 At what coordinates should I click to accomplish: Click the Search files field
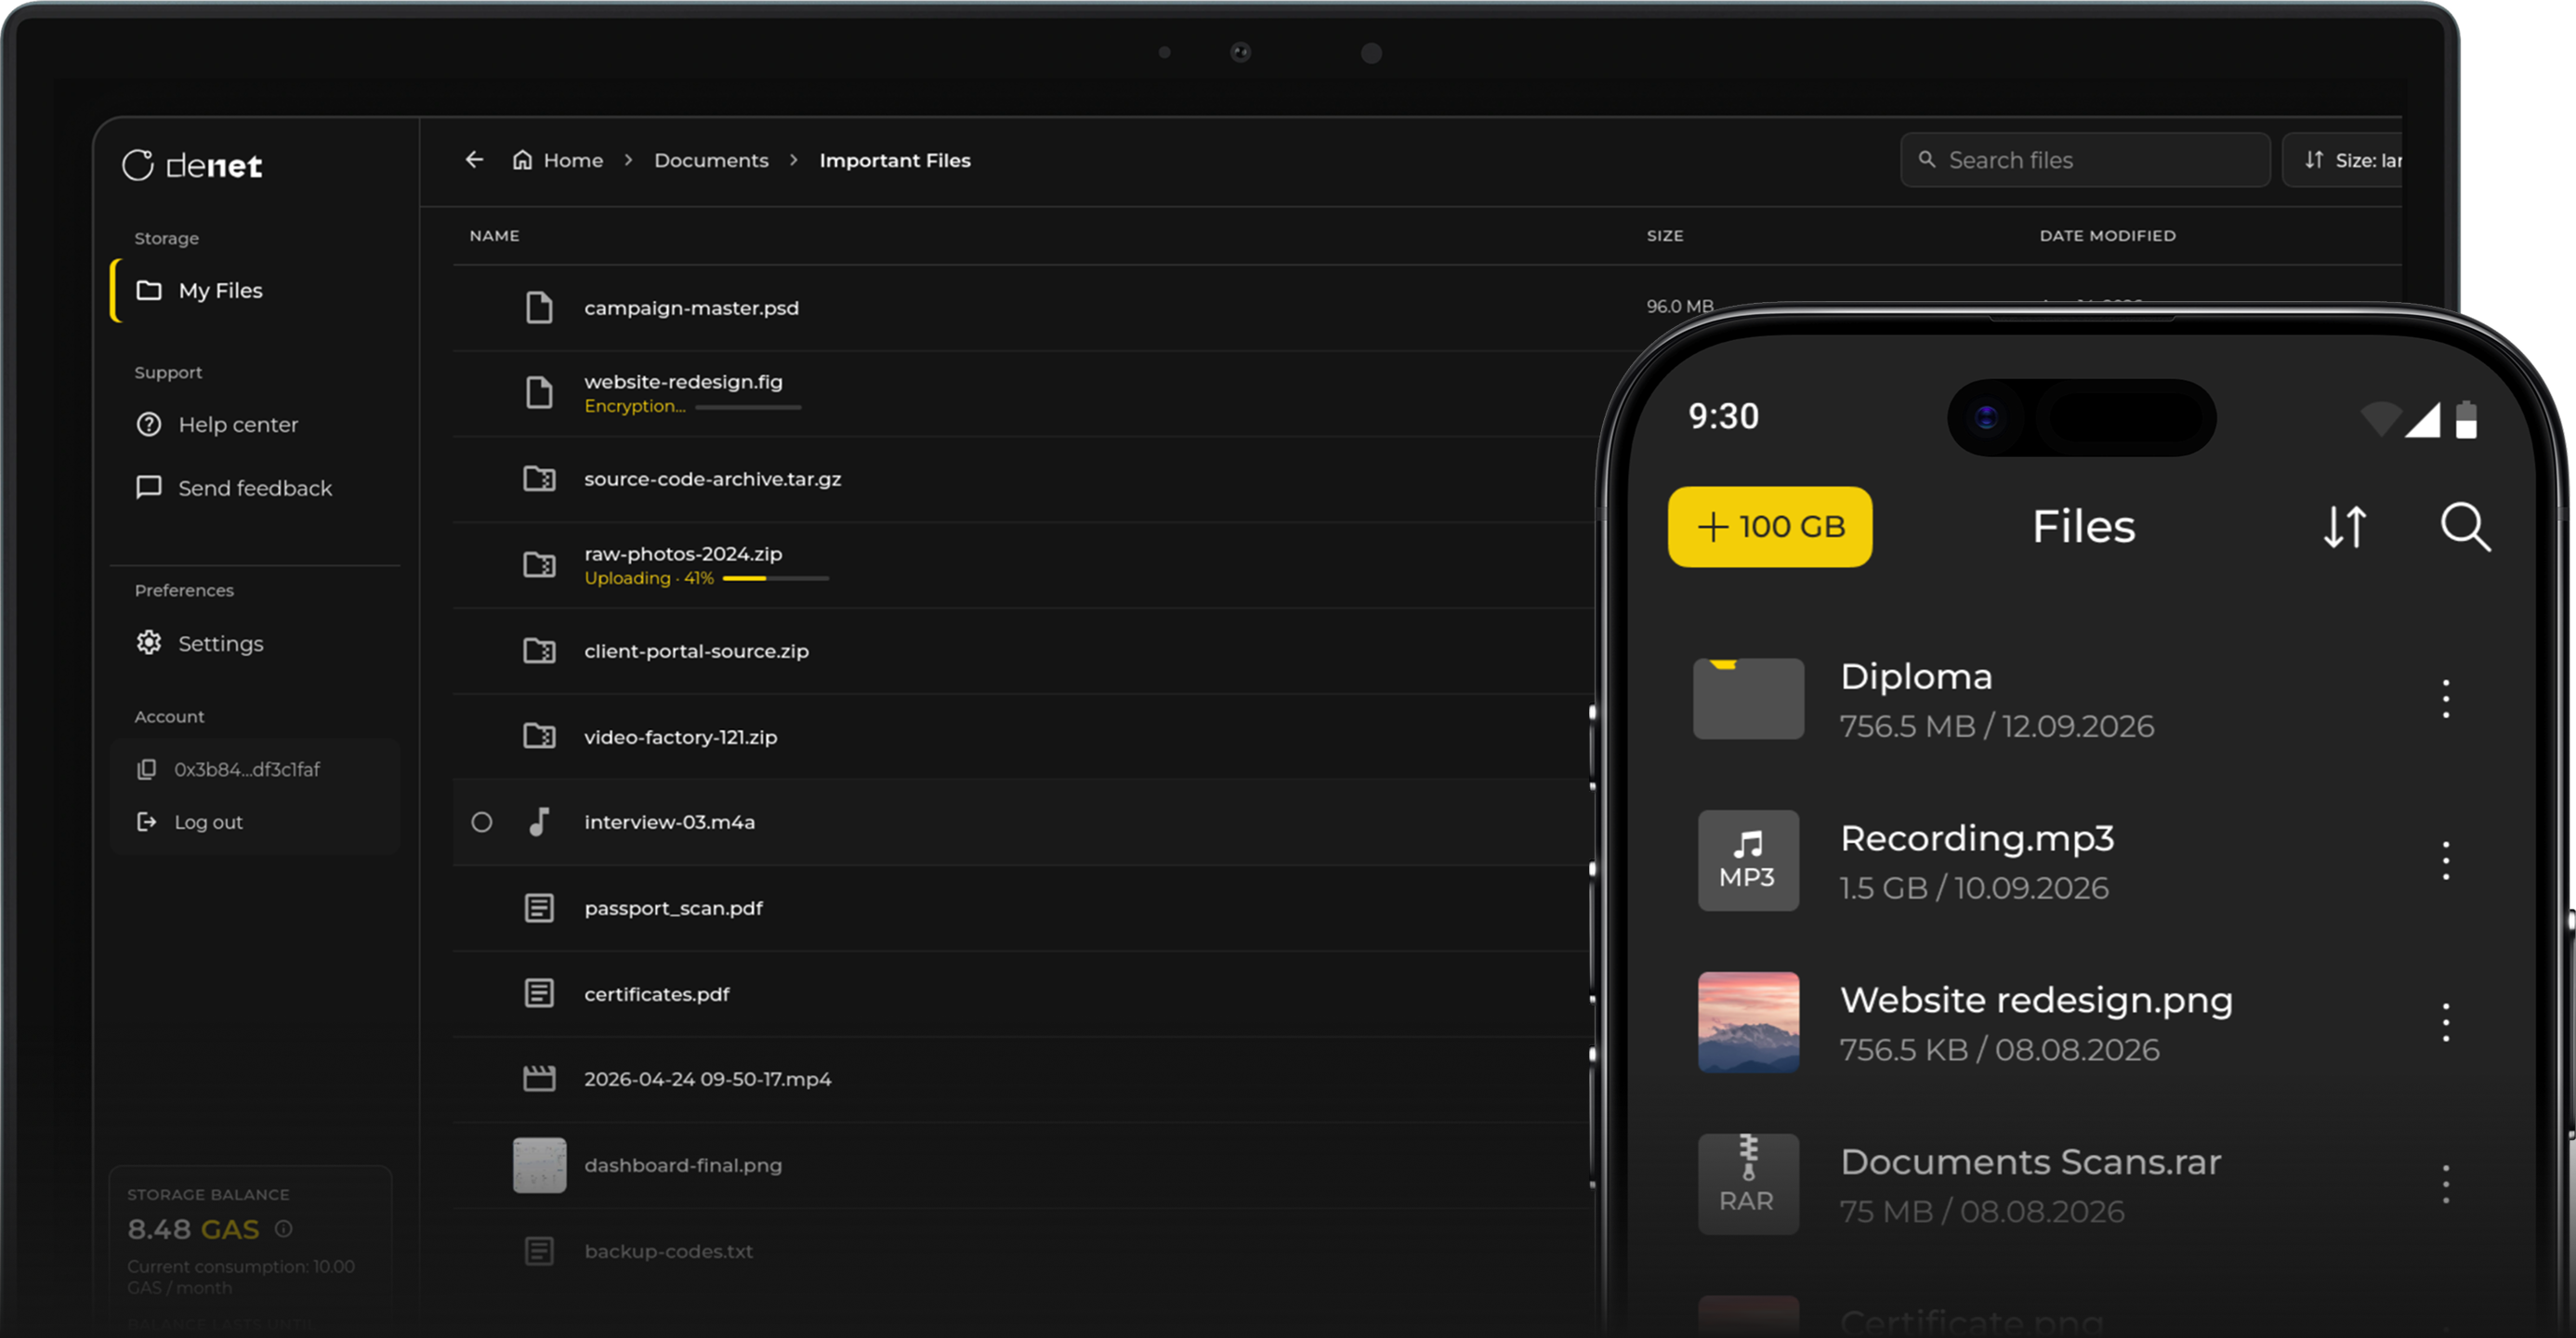click(2085, 160)
